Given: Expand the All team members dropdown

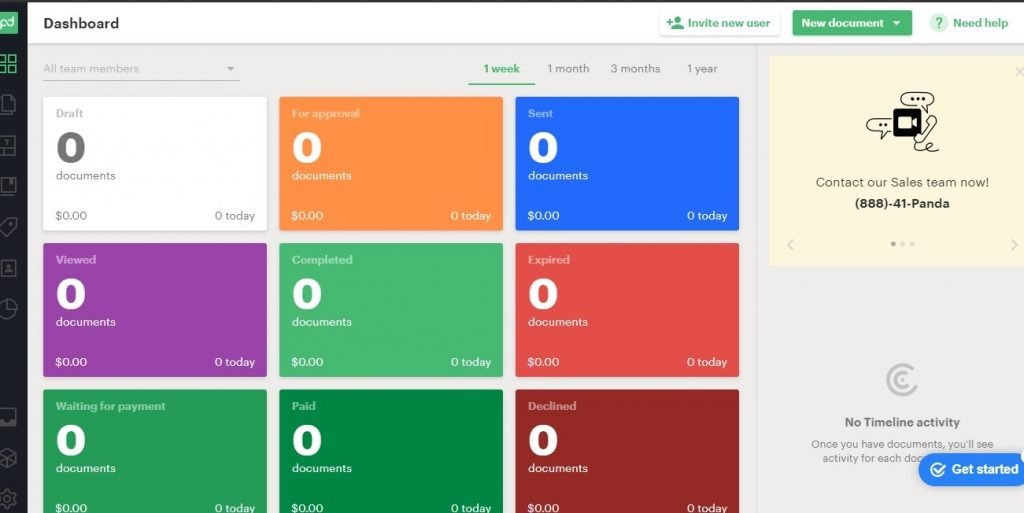Looking at the screenshot, I should tap(140, 69).
